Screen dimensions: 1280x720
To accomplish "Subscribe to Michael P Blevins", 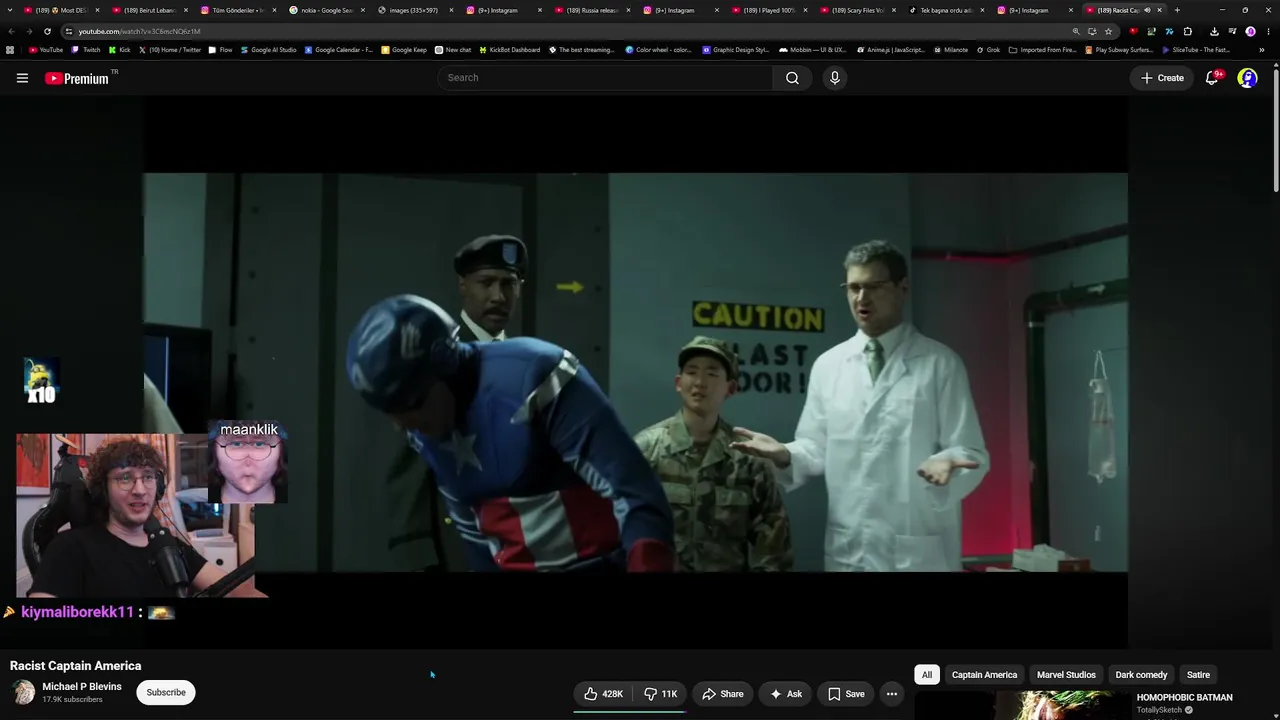I will click(x=166, y=692).
